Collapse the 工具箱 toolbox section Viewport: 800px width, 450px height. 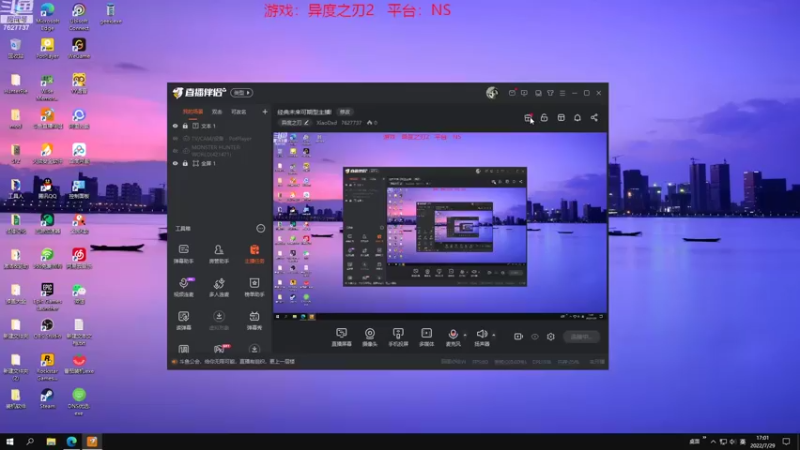click(x=261, y=229)
